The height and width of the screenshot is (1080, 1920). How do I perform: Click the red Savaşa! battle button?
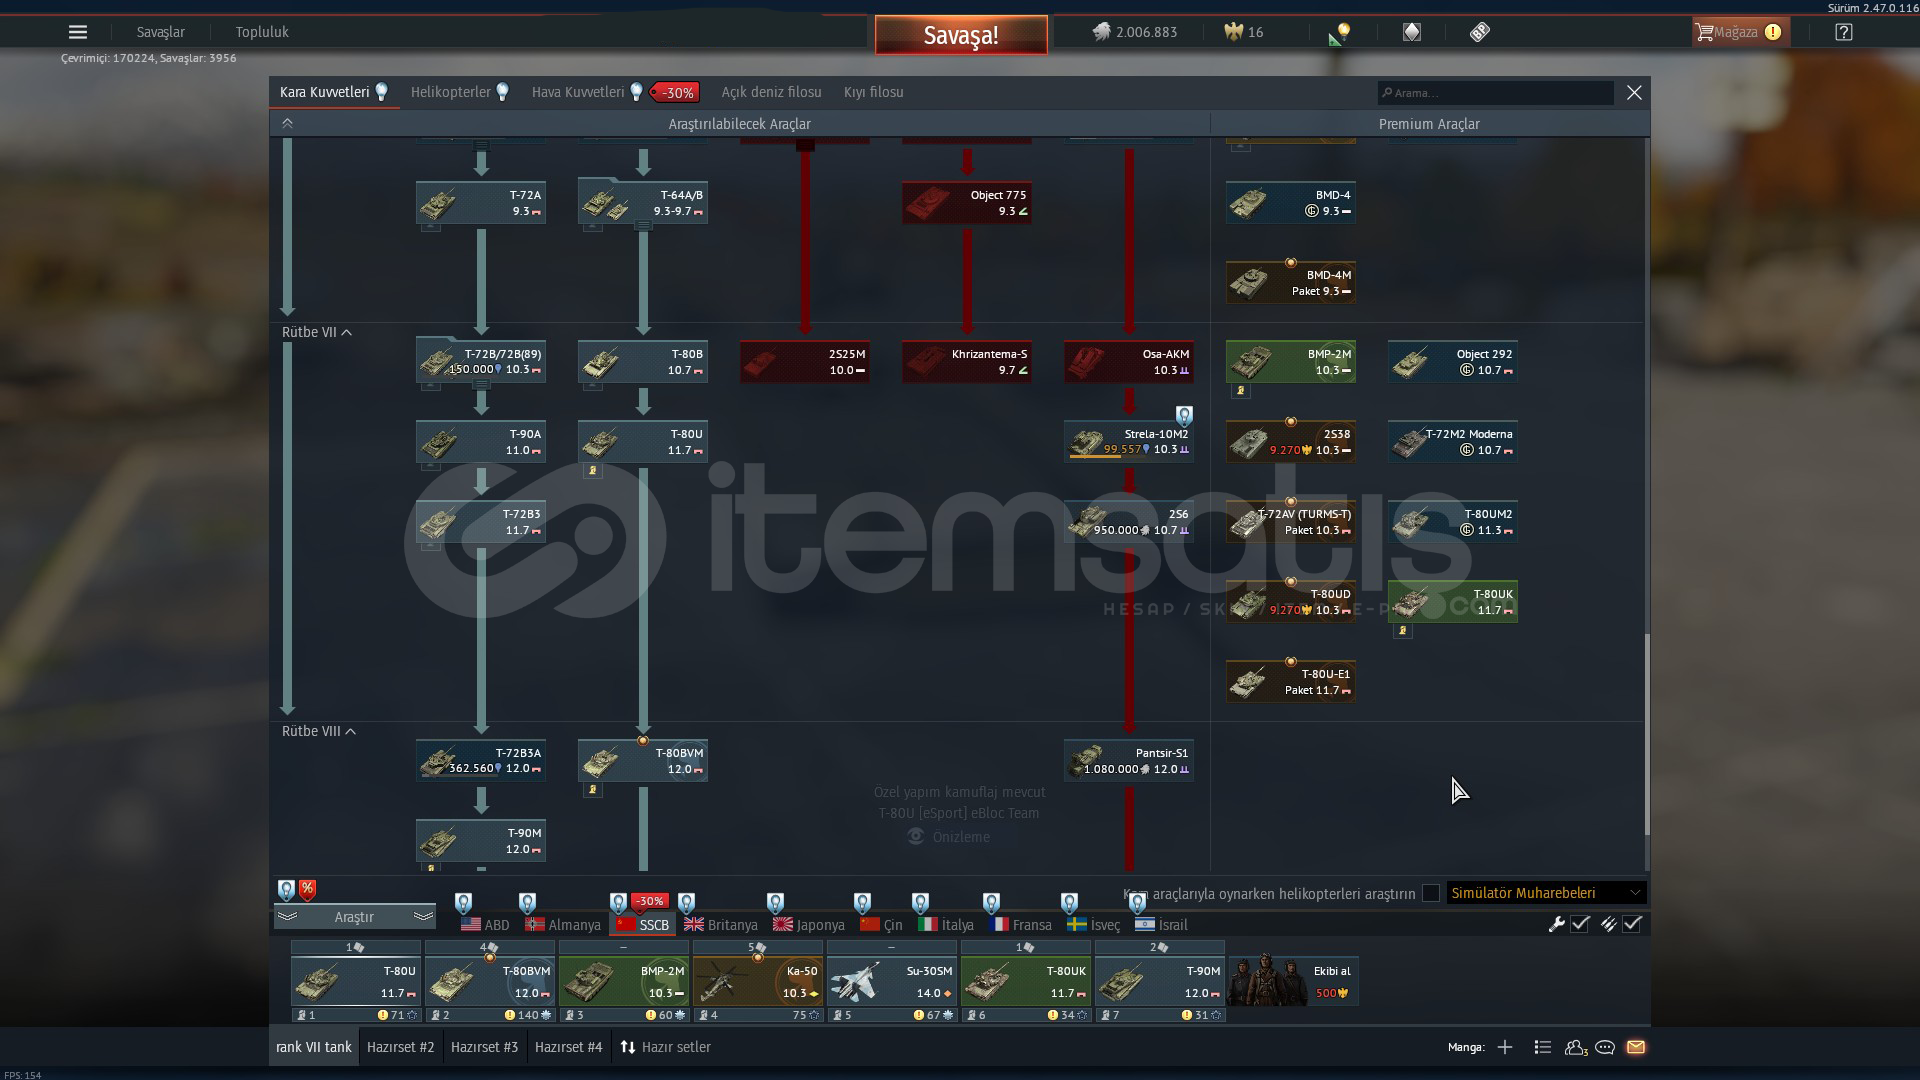click(x=961, y=35)
